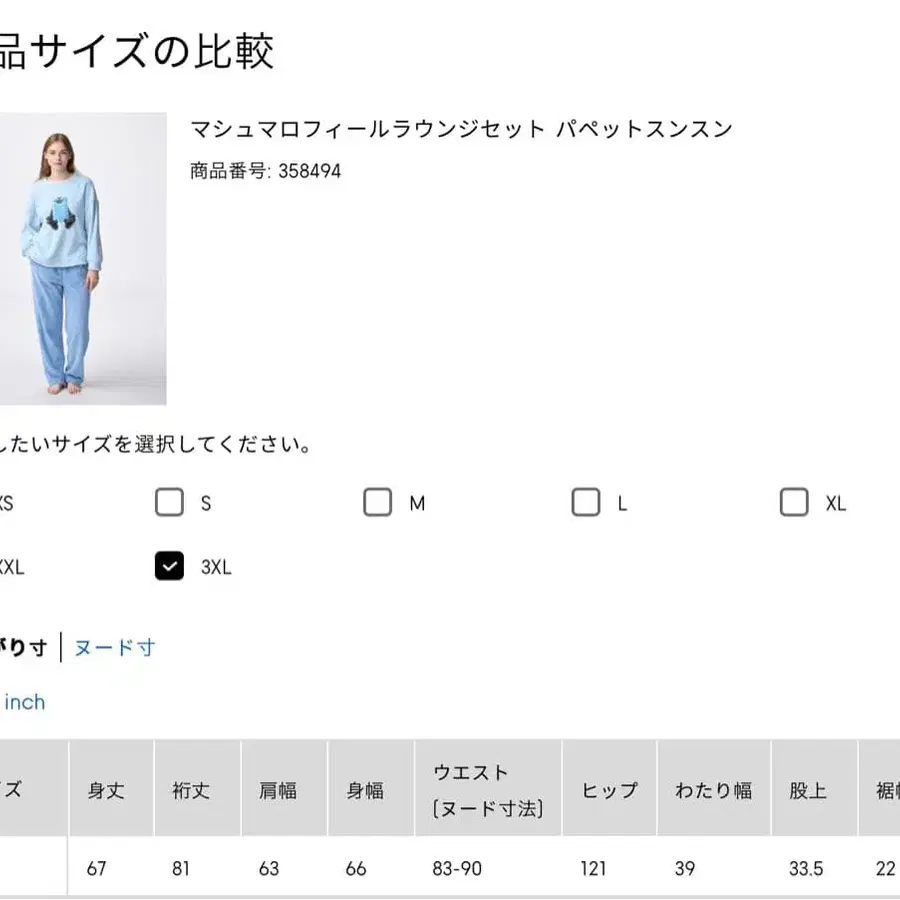Click the 商品番号 358494 product number

click(264, 171)
